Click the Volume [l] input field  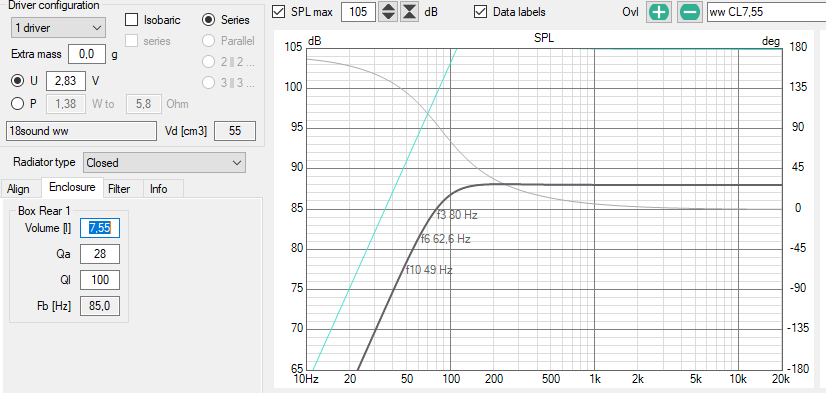click(x=100, y=228)
